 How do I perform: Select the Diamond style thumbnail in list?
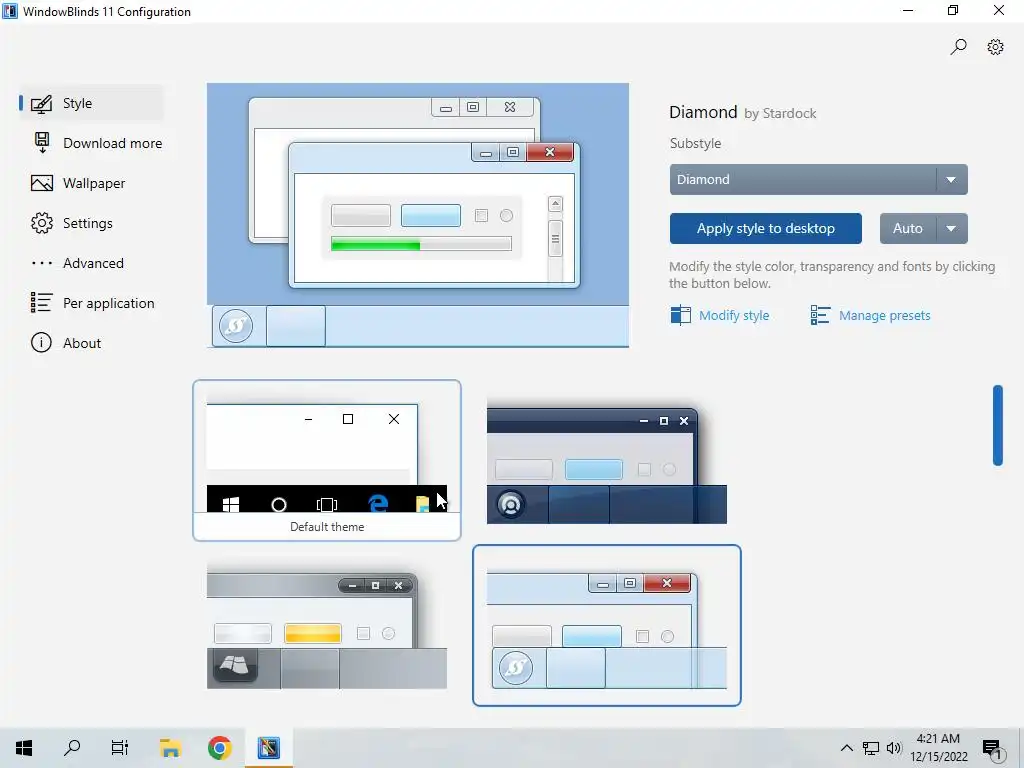[x=607, y=626]
